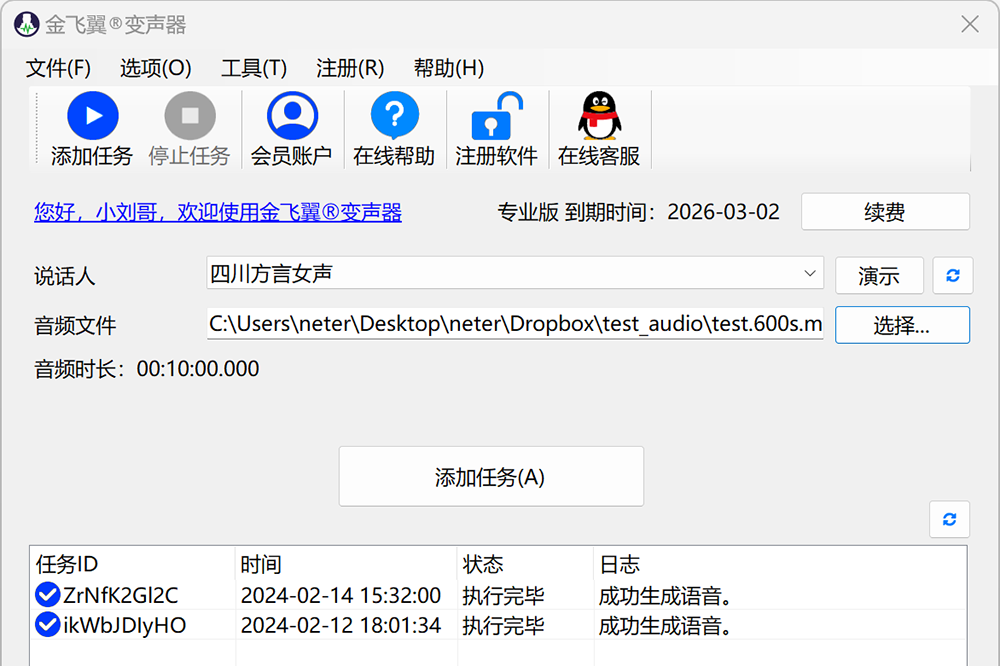The height and width of the screenshot is (666, 1000).
Task: Open the 工具(T) menu
Action: coord(254,68)
